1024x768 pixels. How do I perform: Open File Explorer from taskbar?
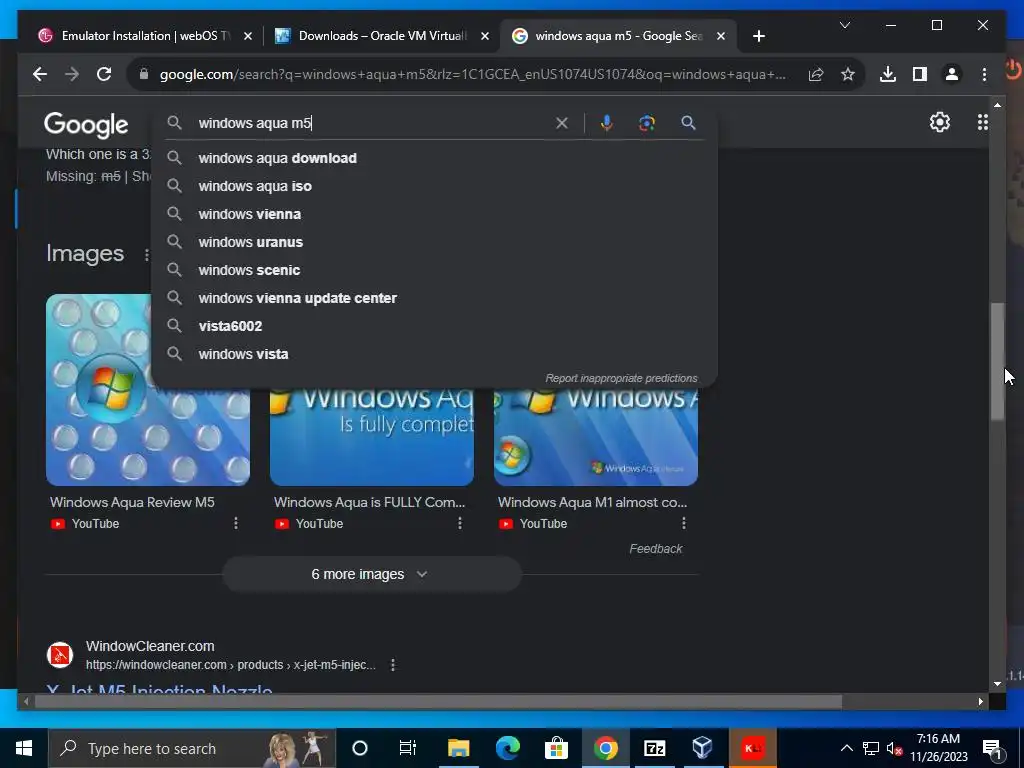tap(458, 748)
